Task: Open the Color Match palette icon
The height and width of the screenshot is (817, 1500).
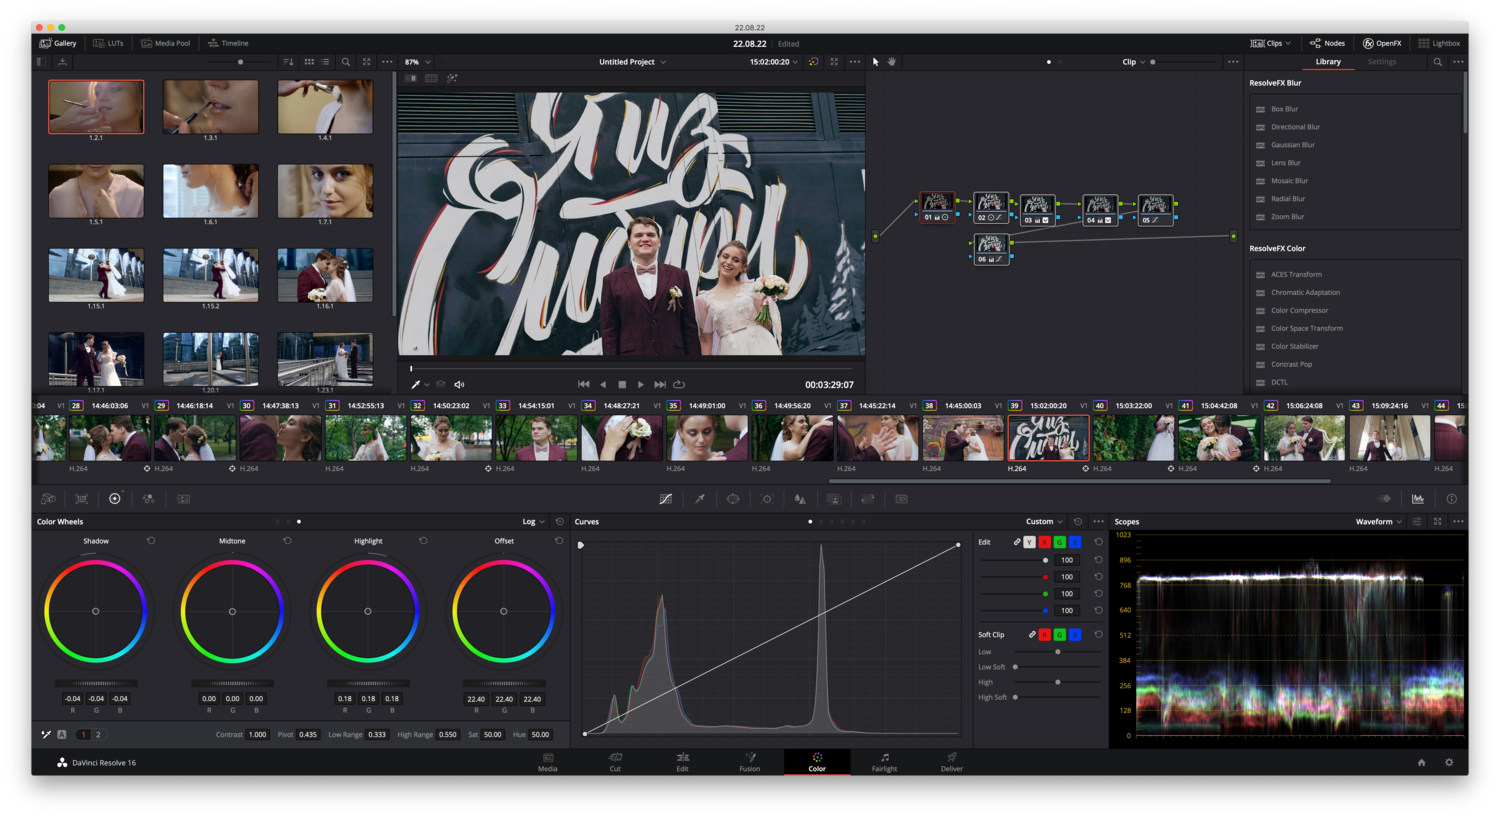Action: (x=82, y=499)
